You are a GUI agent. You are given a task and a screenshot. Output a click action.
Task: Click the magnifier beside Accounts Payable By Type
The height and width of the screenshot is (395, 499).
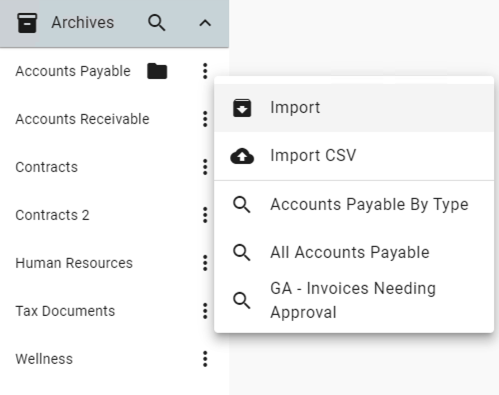tap(242, 205)
